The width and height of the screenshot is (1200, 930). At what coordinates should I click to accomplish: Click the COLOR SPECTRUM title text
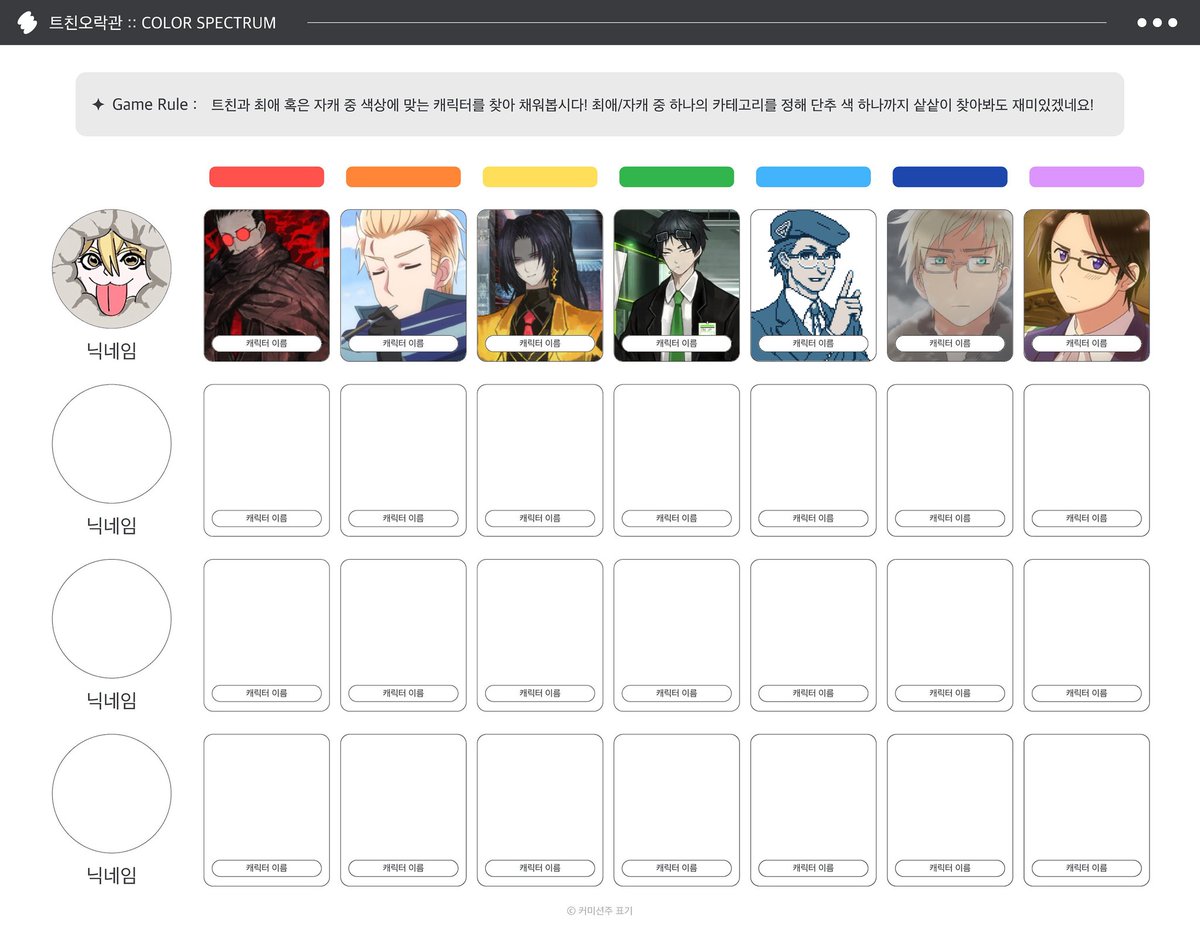(209, 22)
